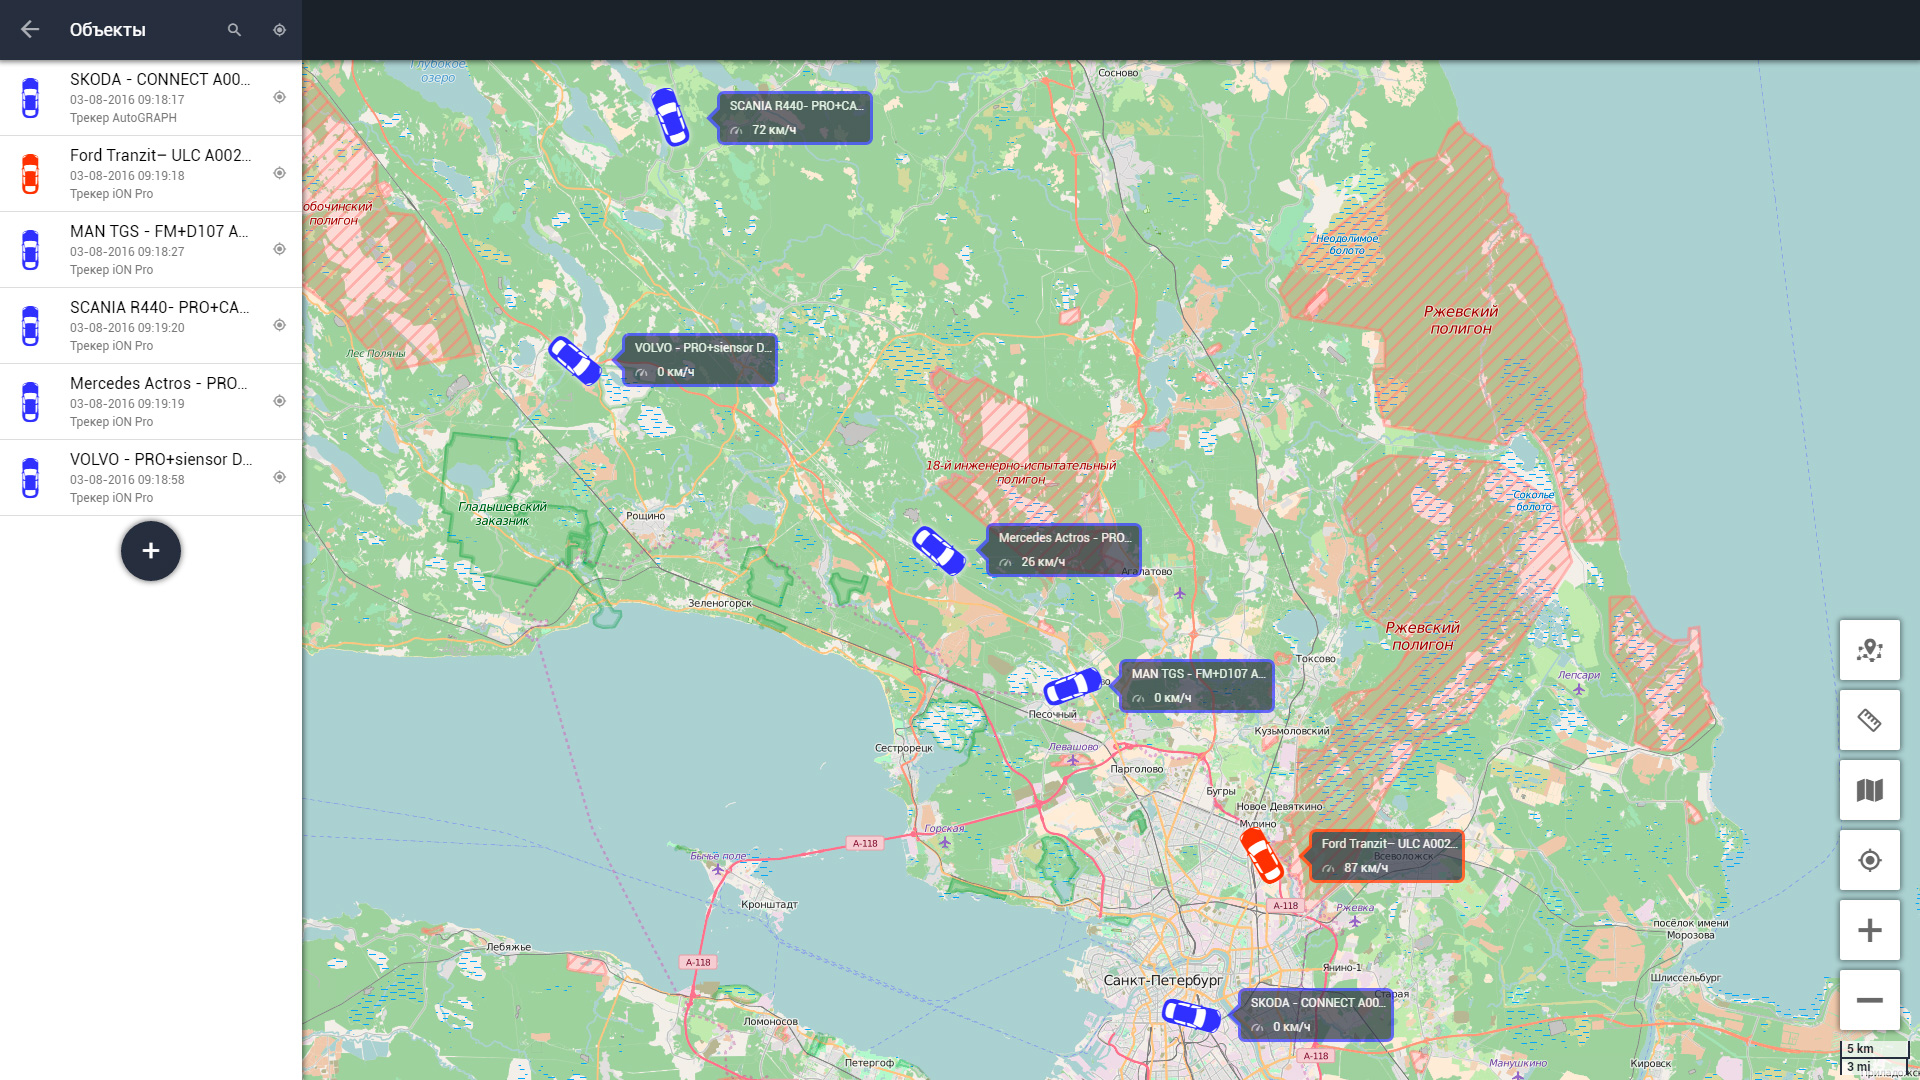
Task: Open Ford Tranzit 87 км/ч map label
Action: 1387,856
